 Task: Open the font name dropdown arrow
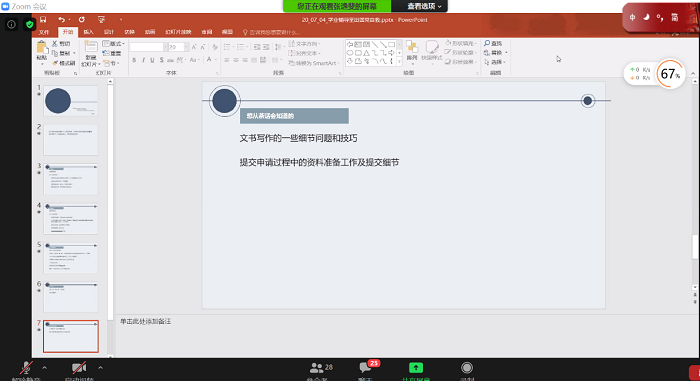pos(165,47)
